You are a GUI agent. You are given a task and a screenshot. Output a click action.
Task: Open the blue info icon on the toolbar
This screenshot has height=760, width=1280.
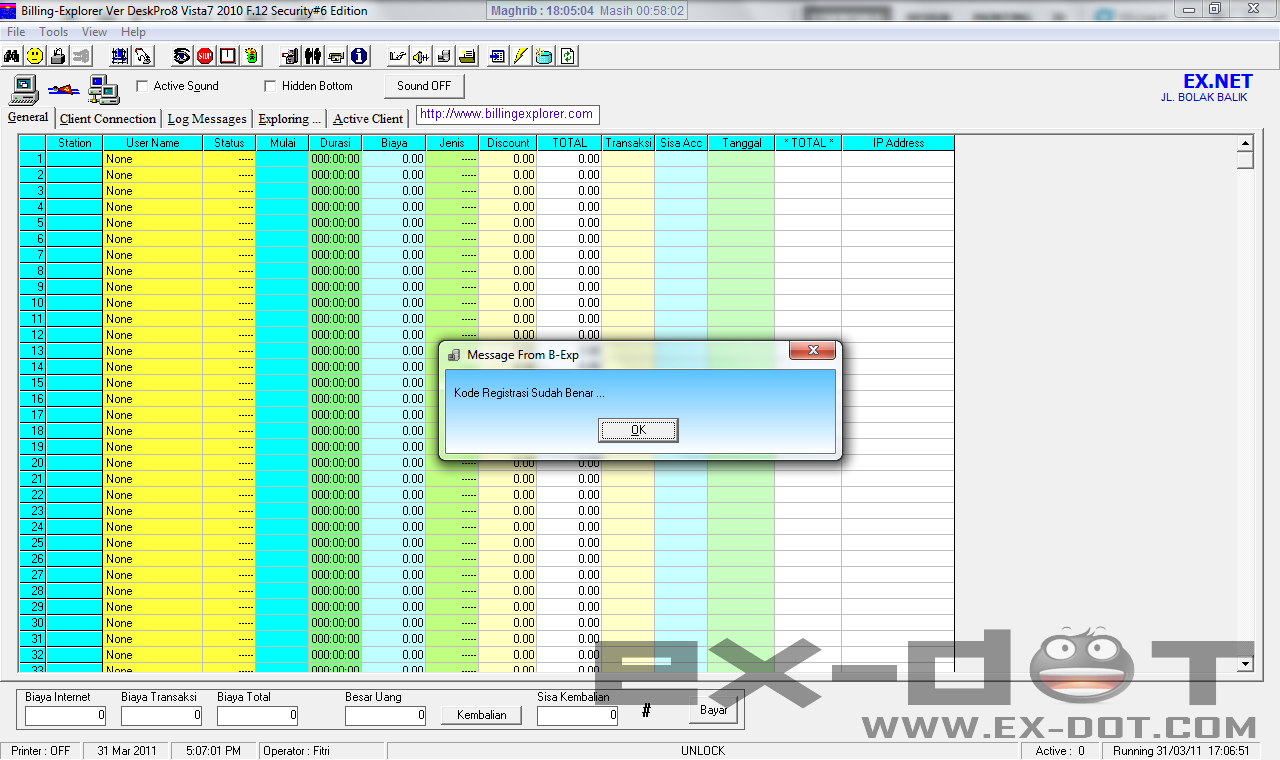point(357,55)
